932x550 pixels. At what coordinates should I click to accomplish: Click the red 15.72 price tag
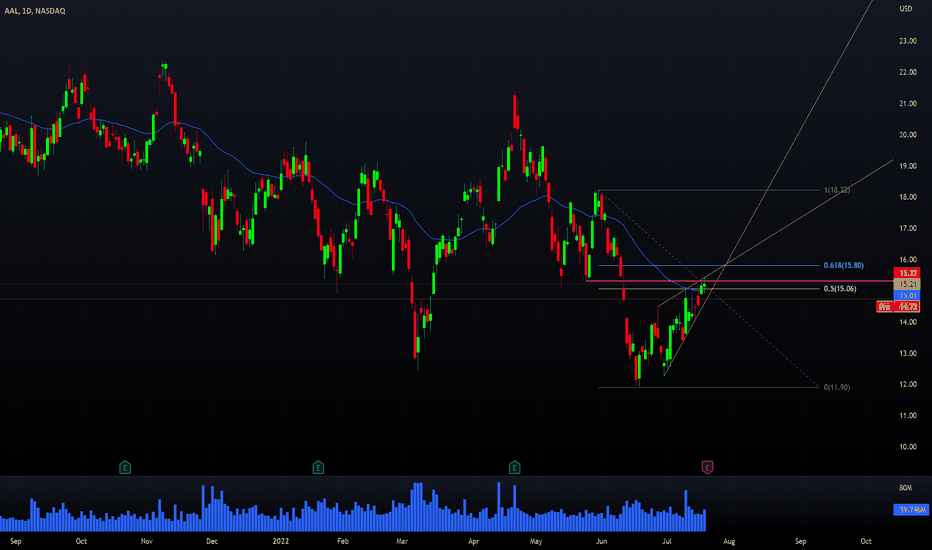click(907, 273)
